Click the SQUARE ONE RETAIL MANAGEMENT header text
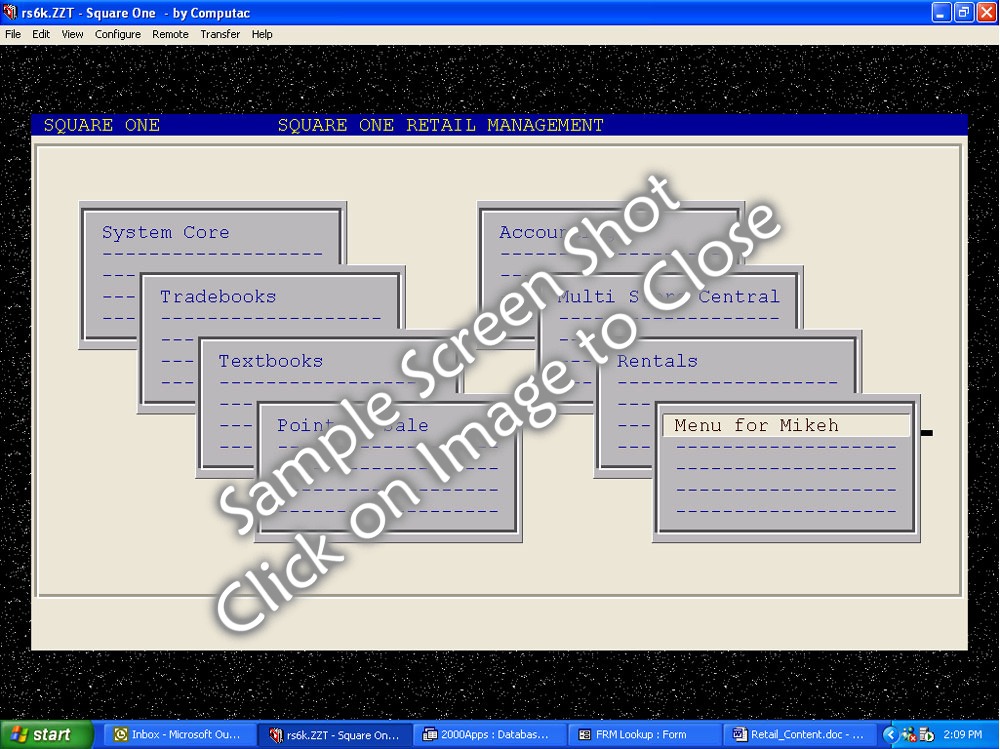1000x749 pixels. tap(441, 125)
